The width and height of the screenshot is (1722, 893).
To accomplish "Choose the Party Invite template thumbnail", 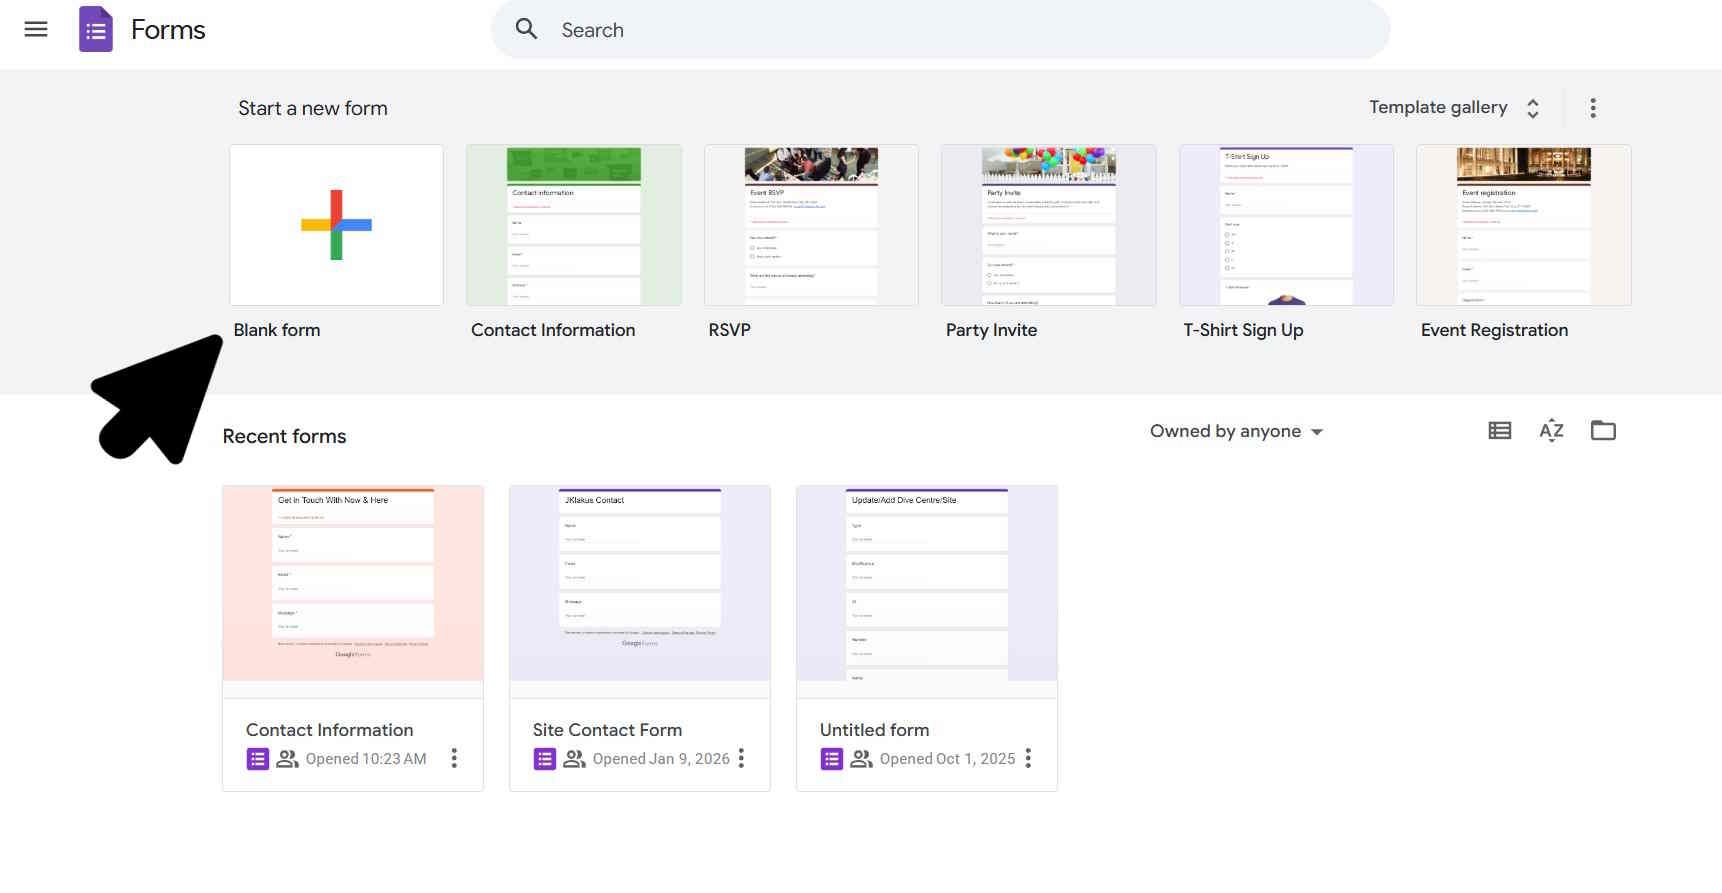I will click(1049, 225).
